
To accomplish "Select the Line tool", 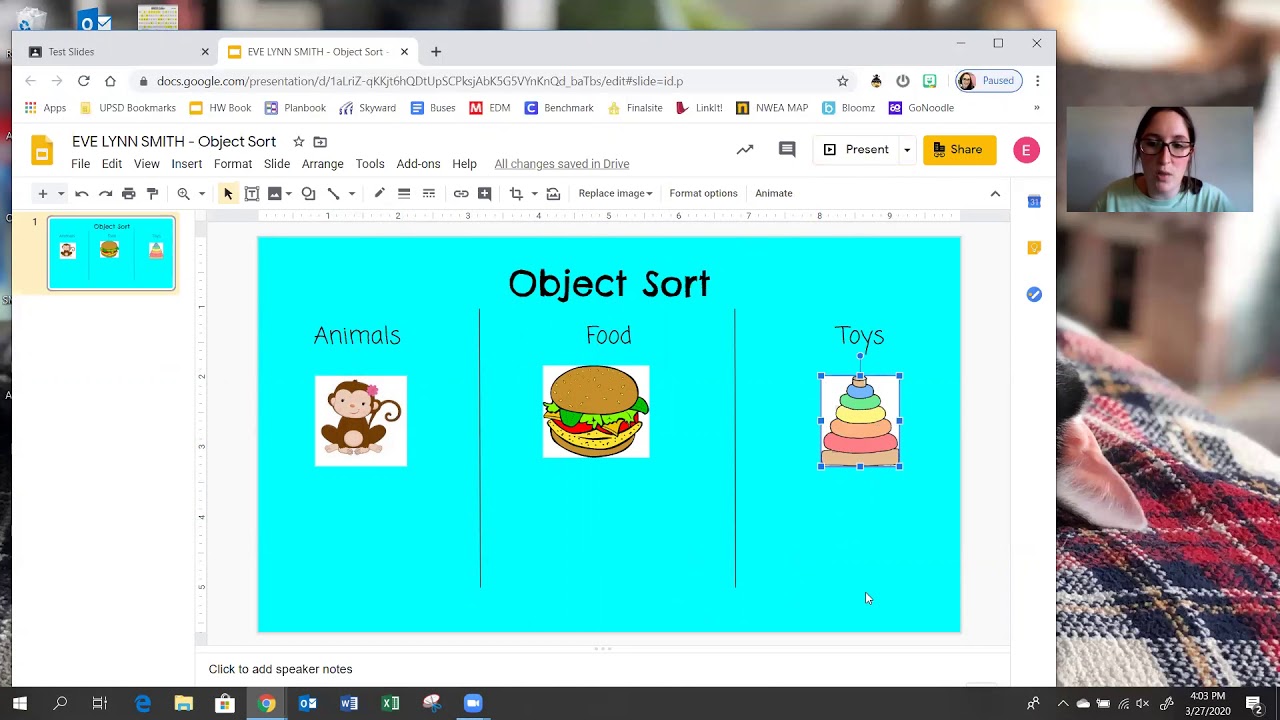I will 333,193.
